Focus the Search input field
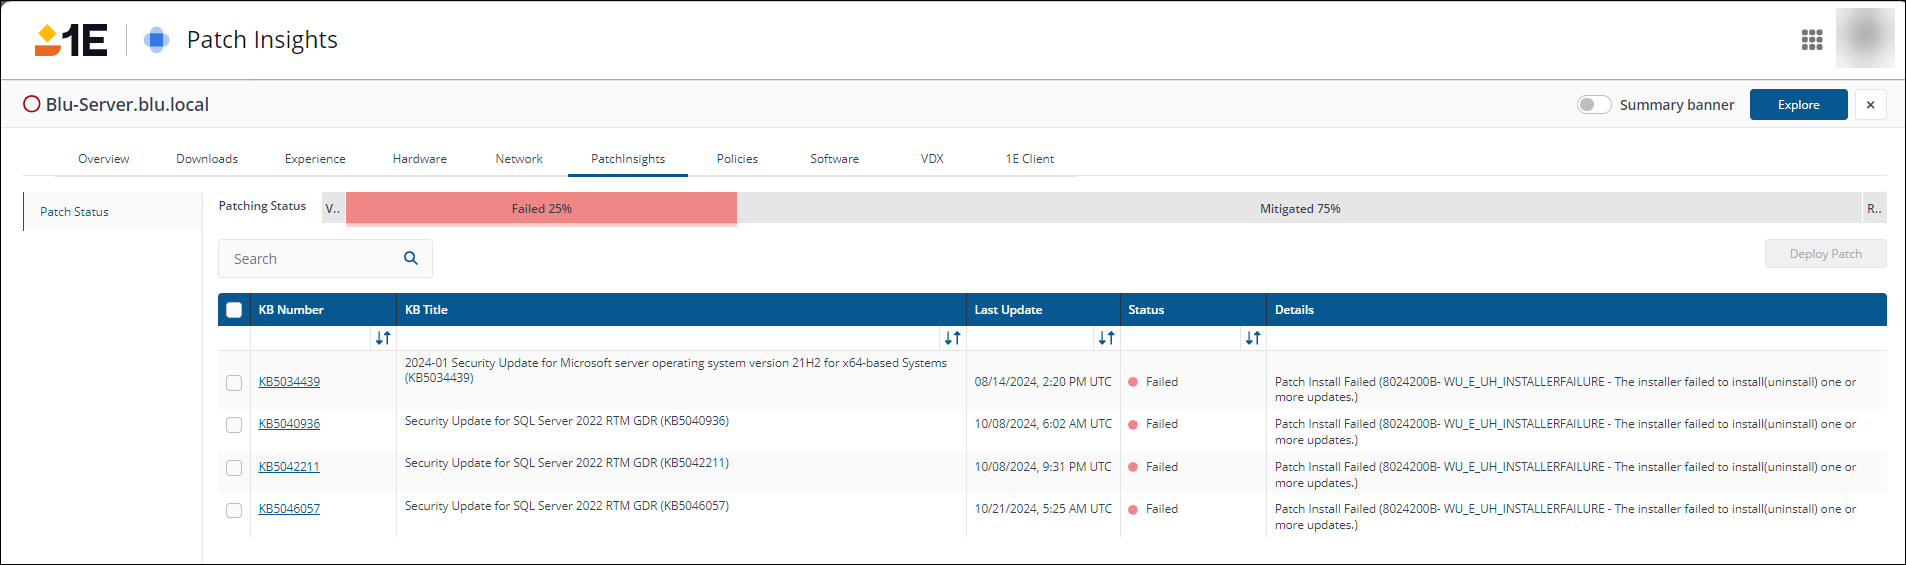The width and height of the screenshot is (1906, 565). [x=310, y=259]
